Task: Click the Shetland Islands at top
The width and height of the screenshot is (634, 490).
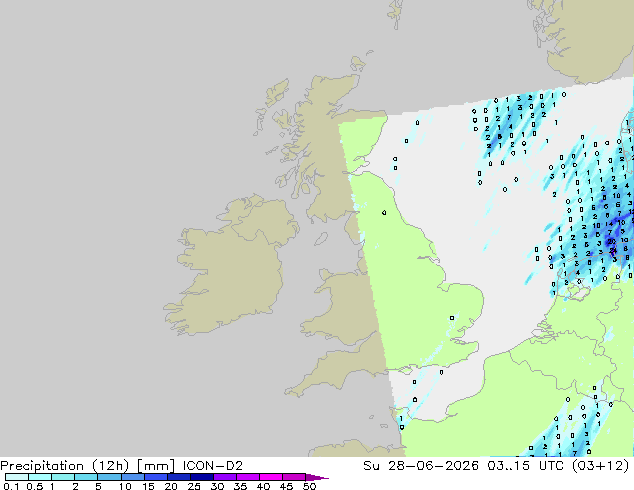Action: point(395,14)
